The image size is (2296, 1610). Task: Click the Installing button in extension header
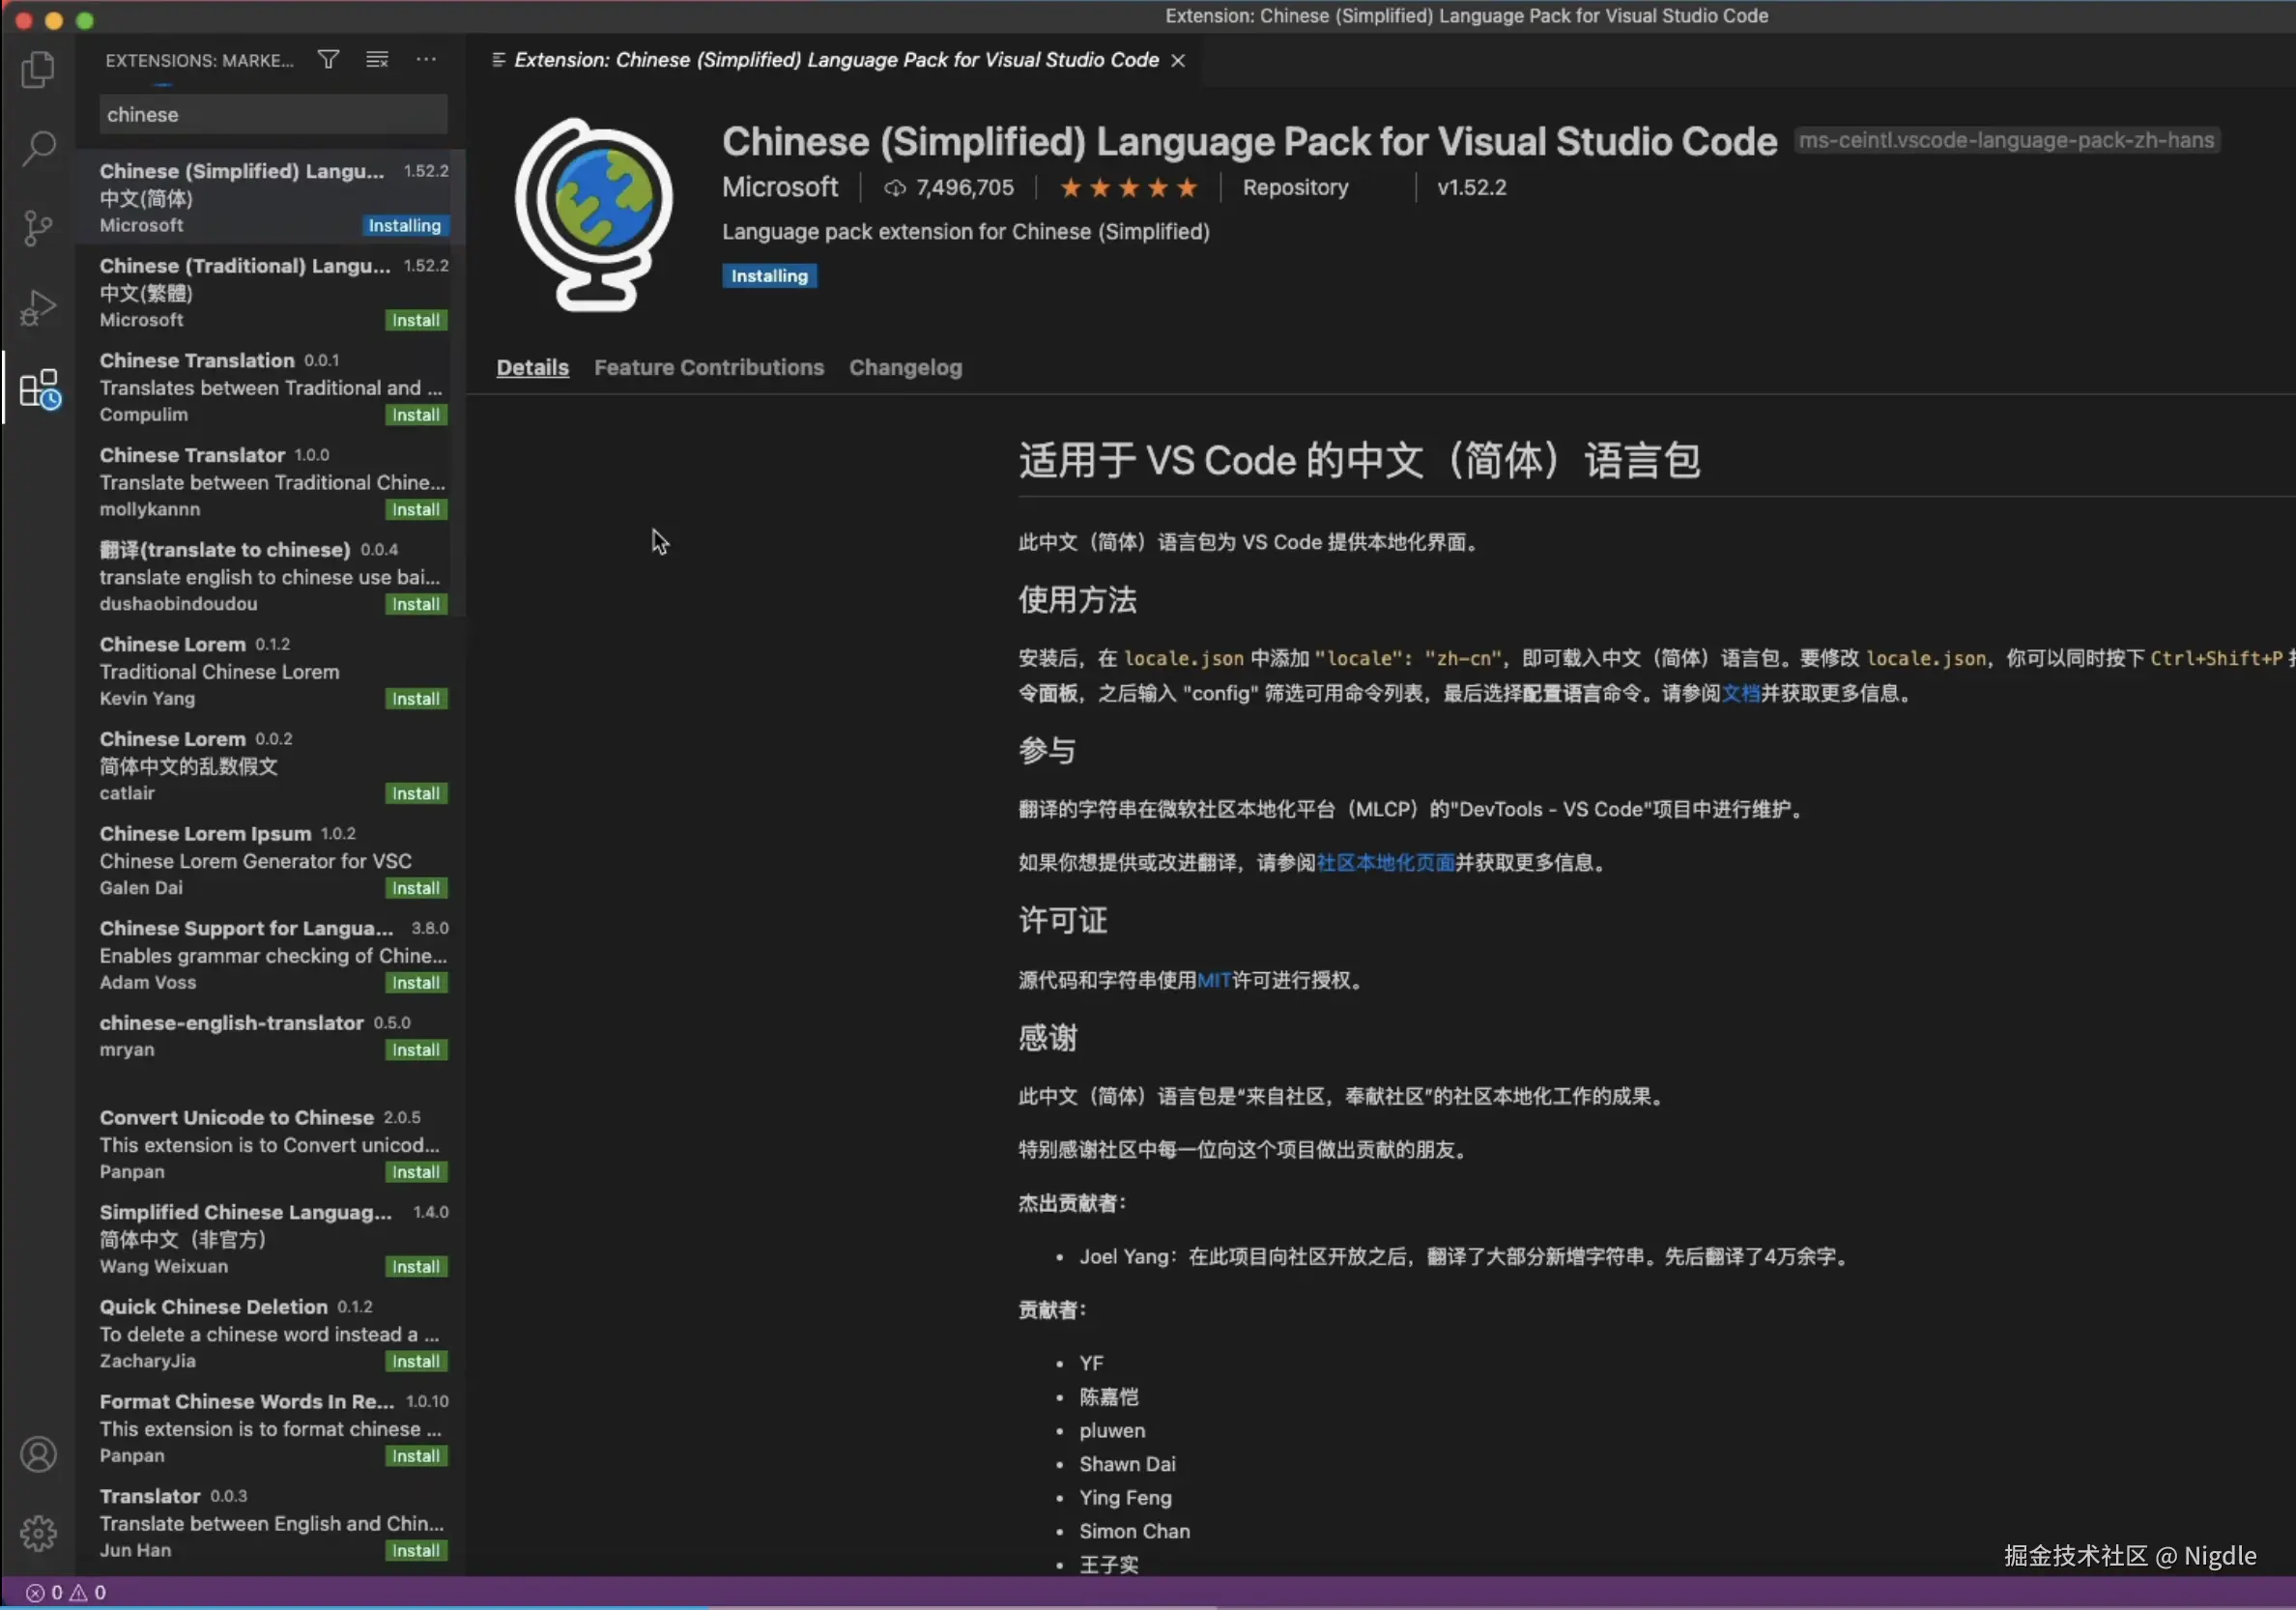pos(769,276)
